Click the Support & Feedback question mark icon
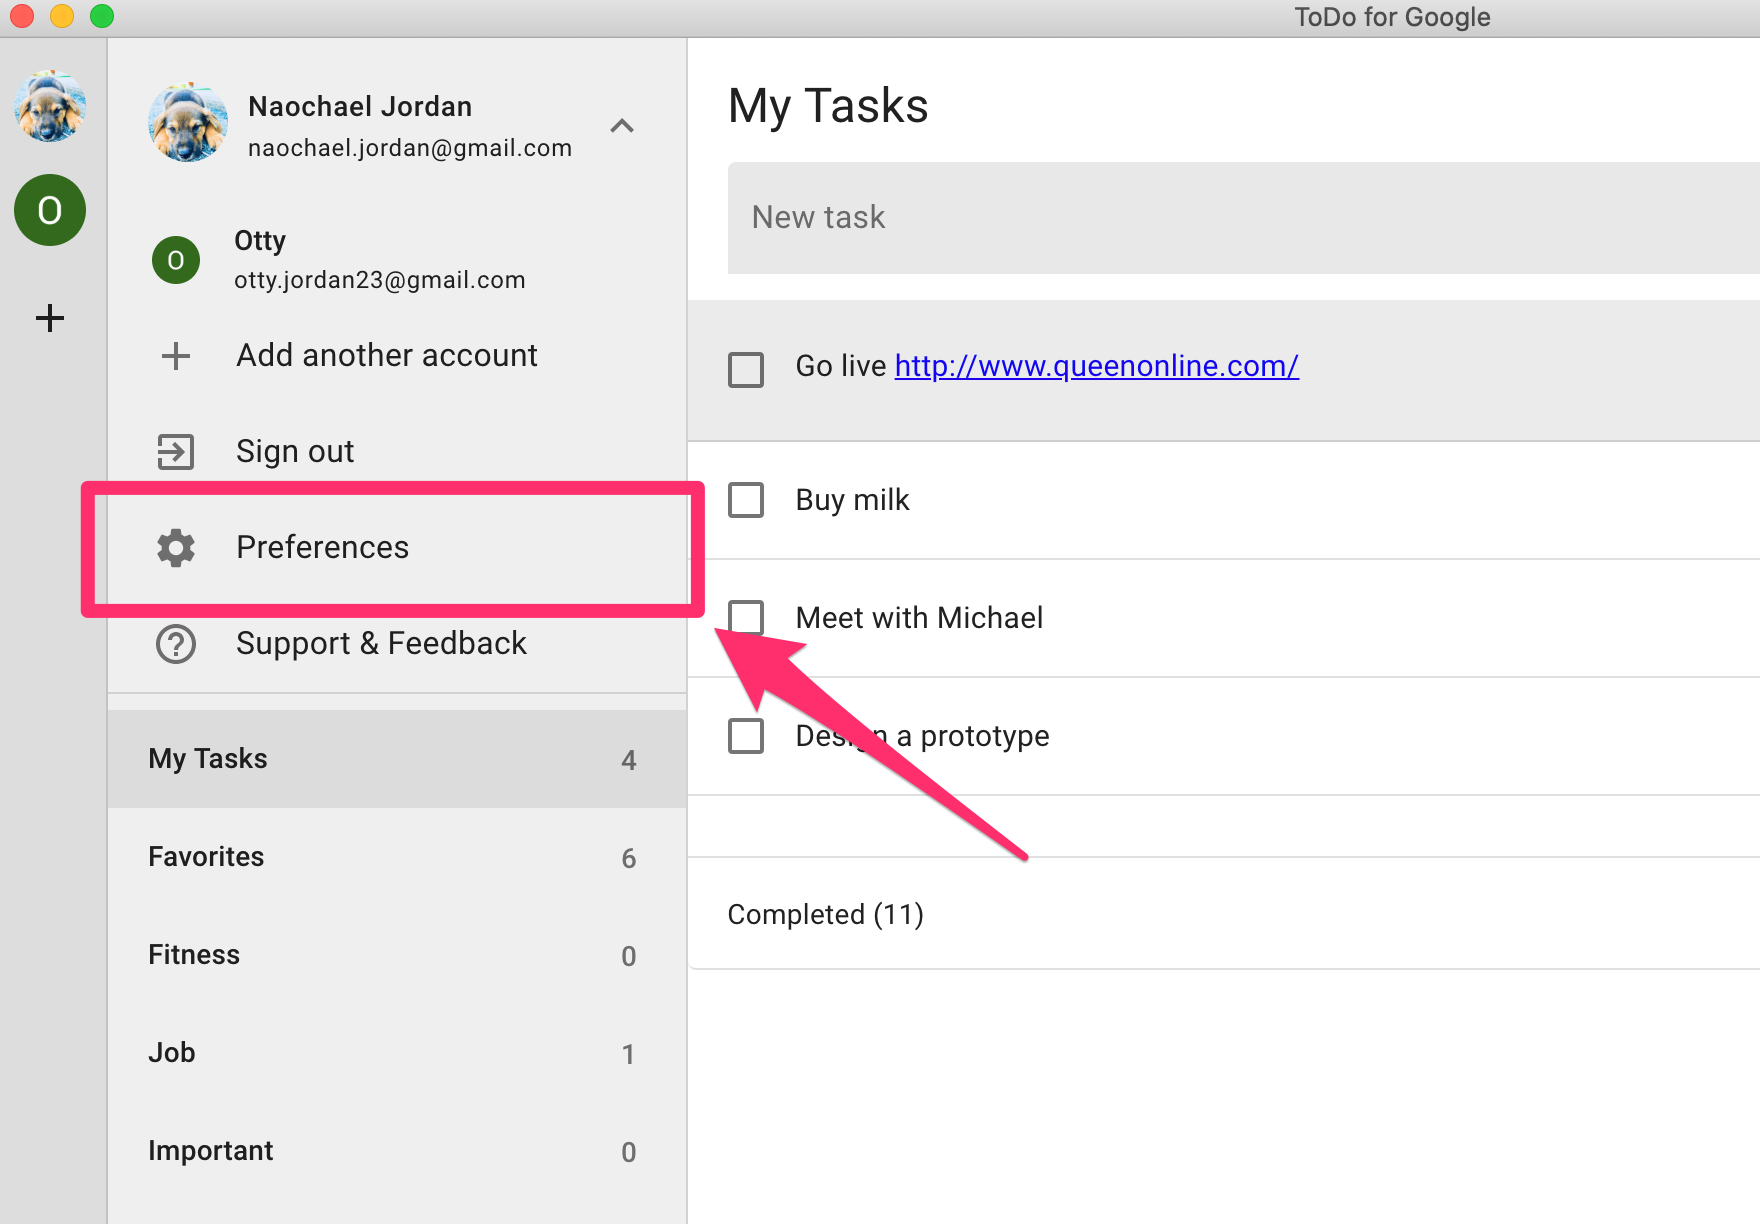 [x=176, y=644]
